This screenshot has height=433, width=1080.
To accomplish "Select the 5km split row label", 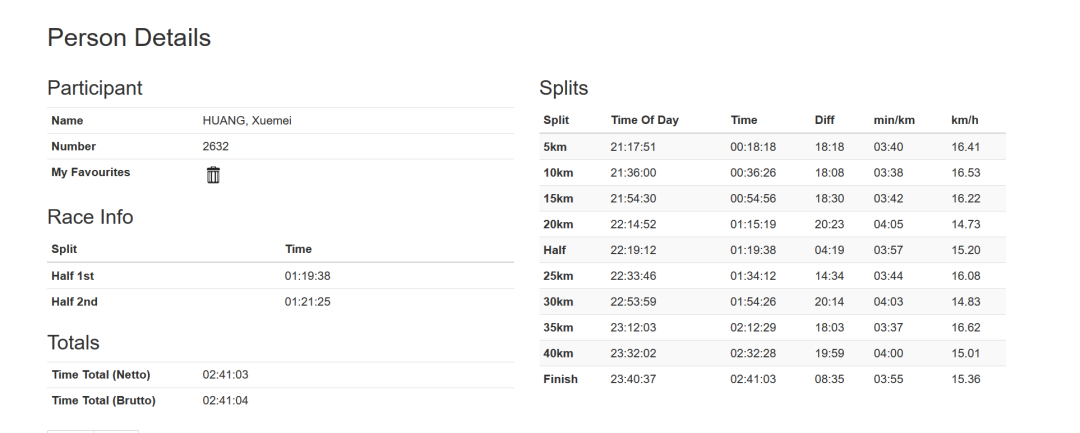I will [555, 147].
